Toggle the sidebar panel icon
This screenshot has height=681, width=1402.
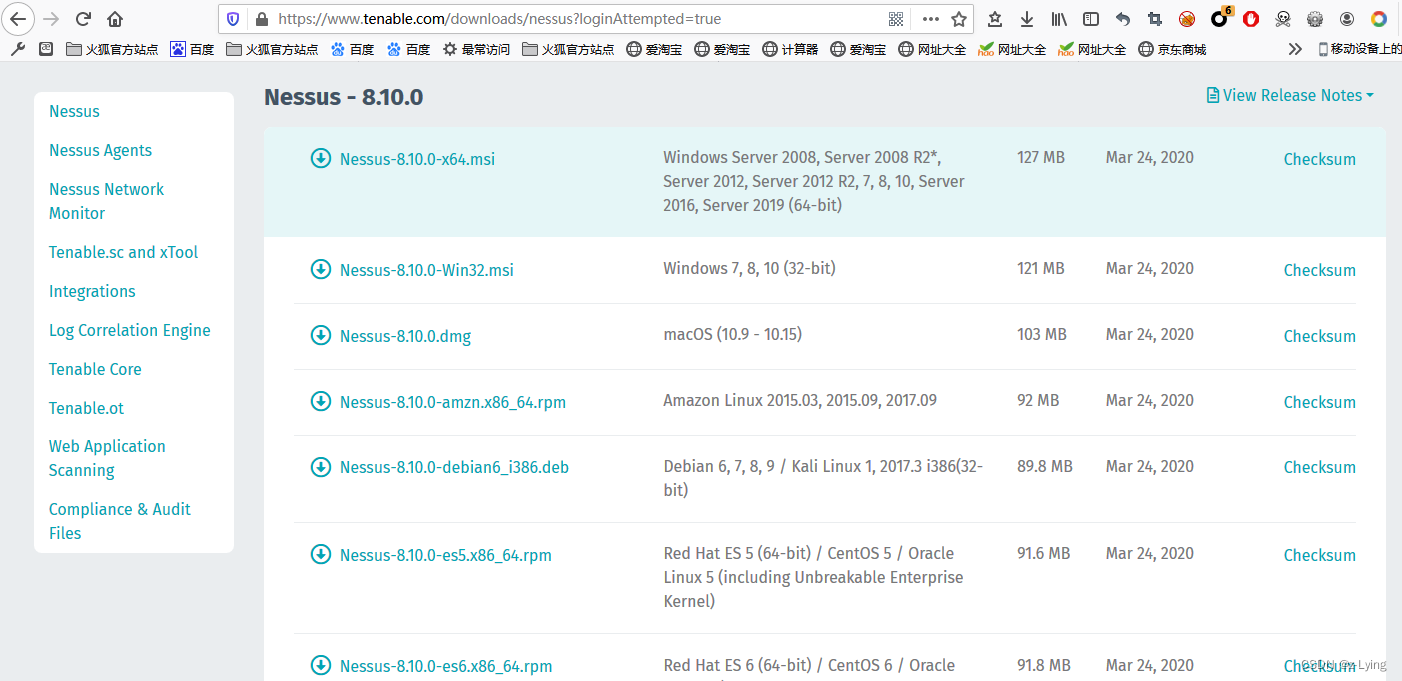click(1091, 19)
